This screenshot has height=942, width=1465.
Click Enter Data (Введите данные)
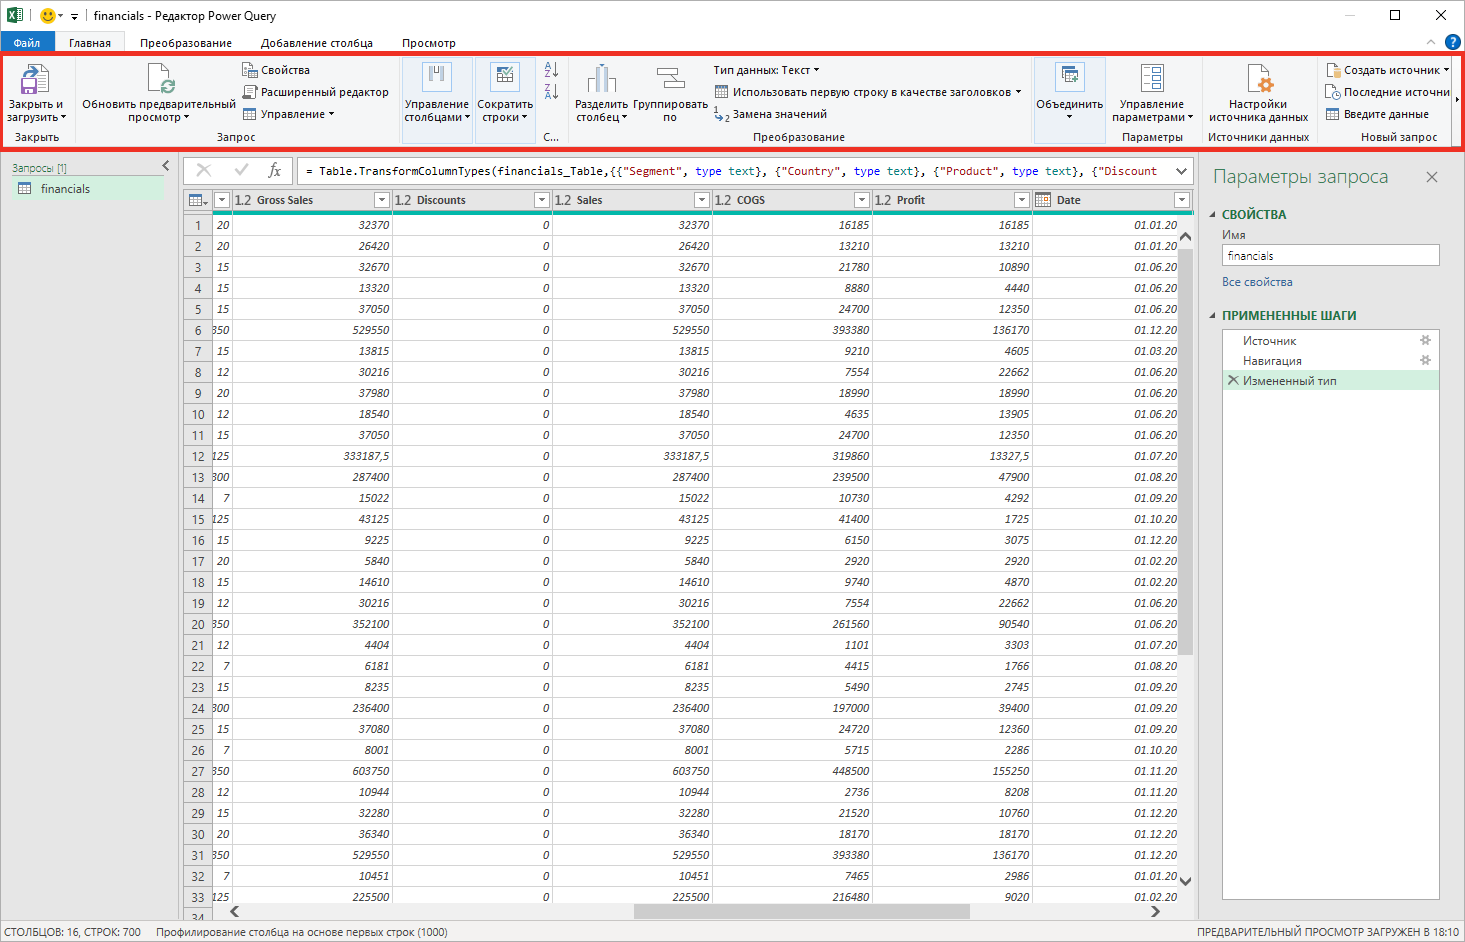(1378, 114)
